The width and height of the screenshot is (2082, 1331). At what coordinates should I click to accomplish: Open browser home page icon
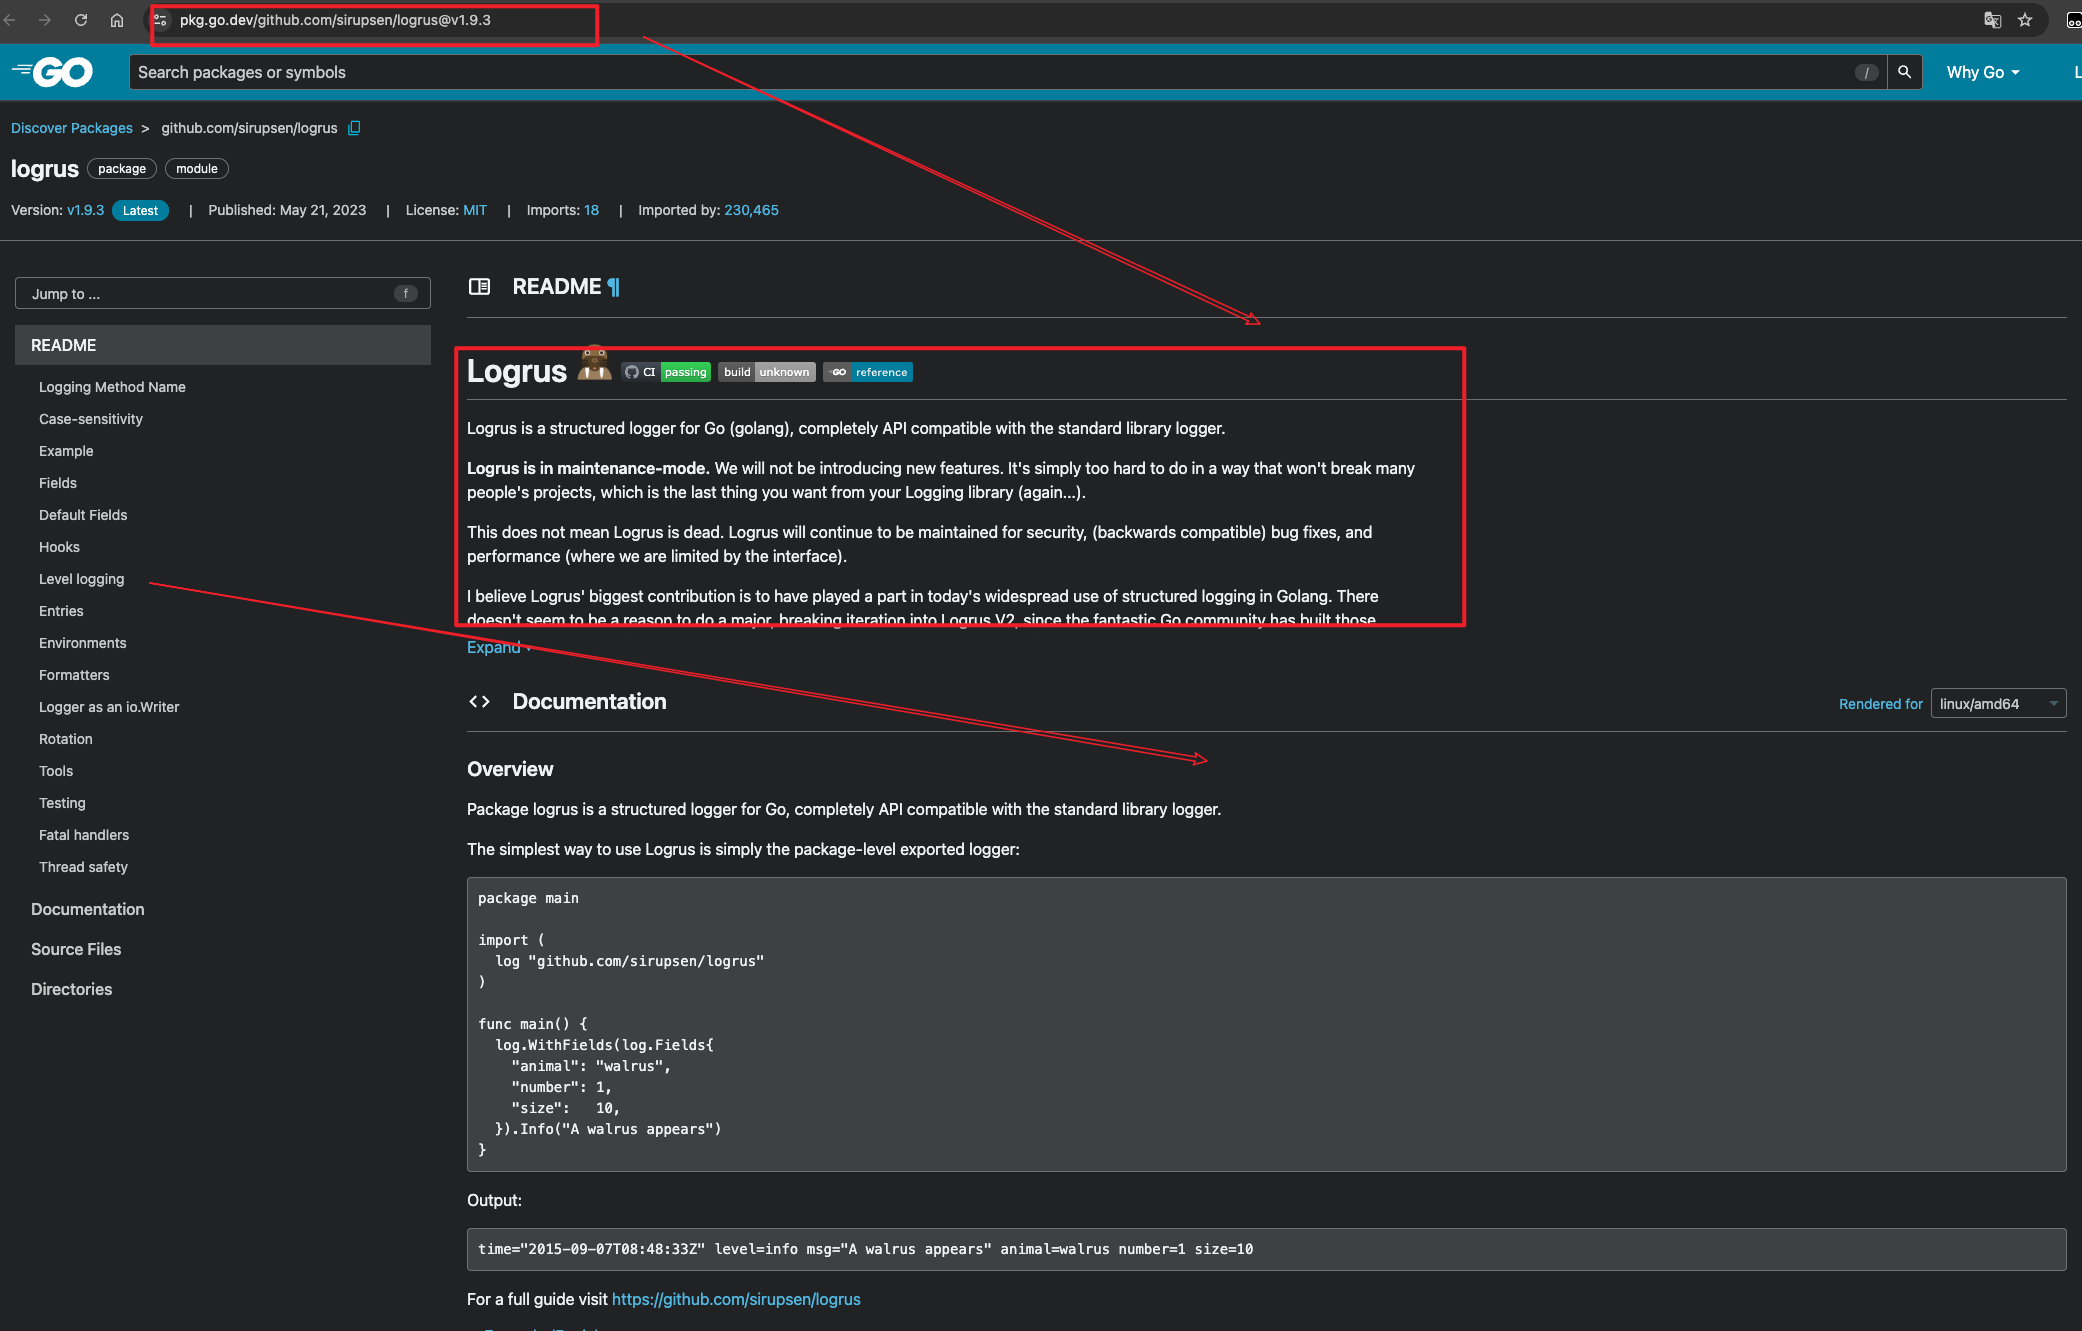(117, 20)
